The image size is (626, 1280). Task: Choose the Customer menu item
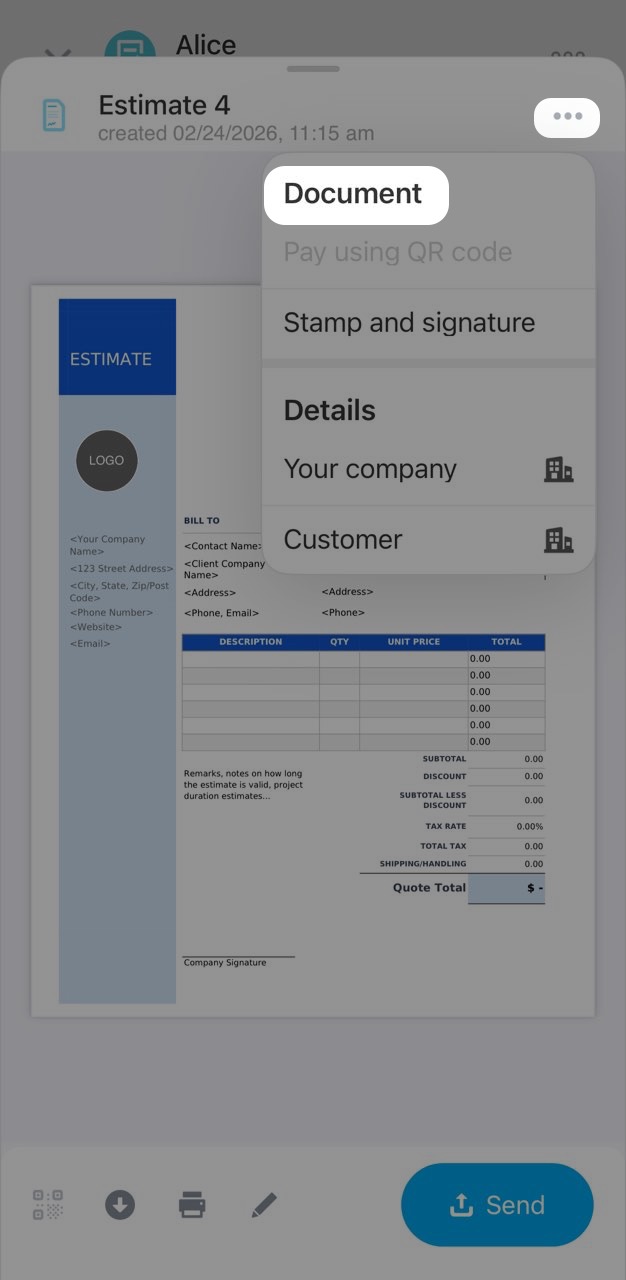pyautogui.click(x=343, y=540)
